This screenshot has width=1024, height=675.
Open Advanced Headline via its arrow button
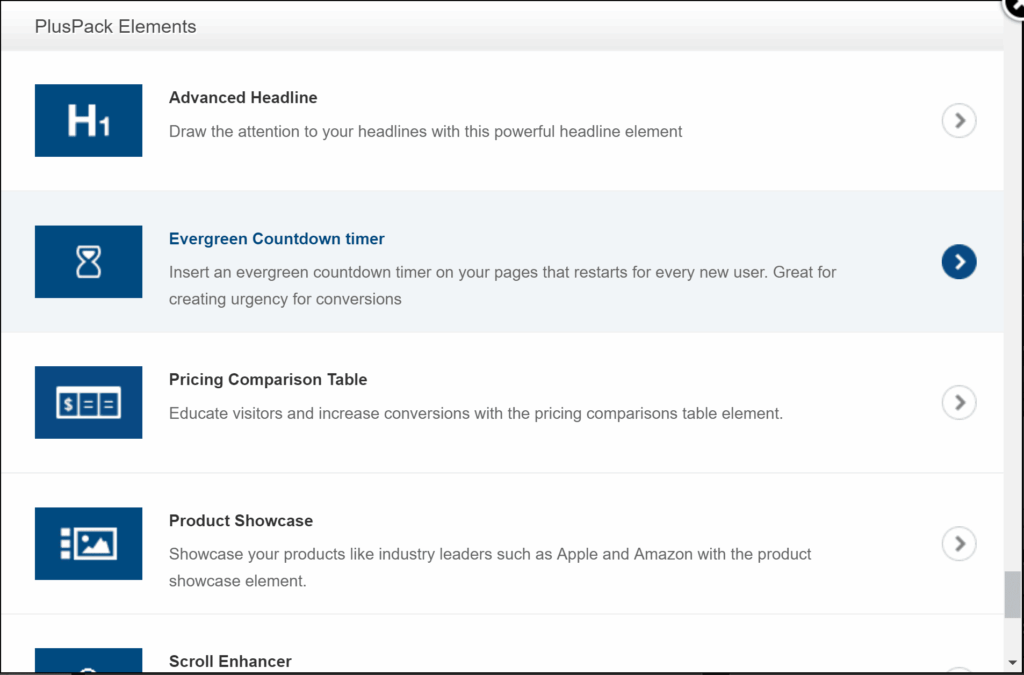959,121
